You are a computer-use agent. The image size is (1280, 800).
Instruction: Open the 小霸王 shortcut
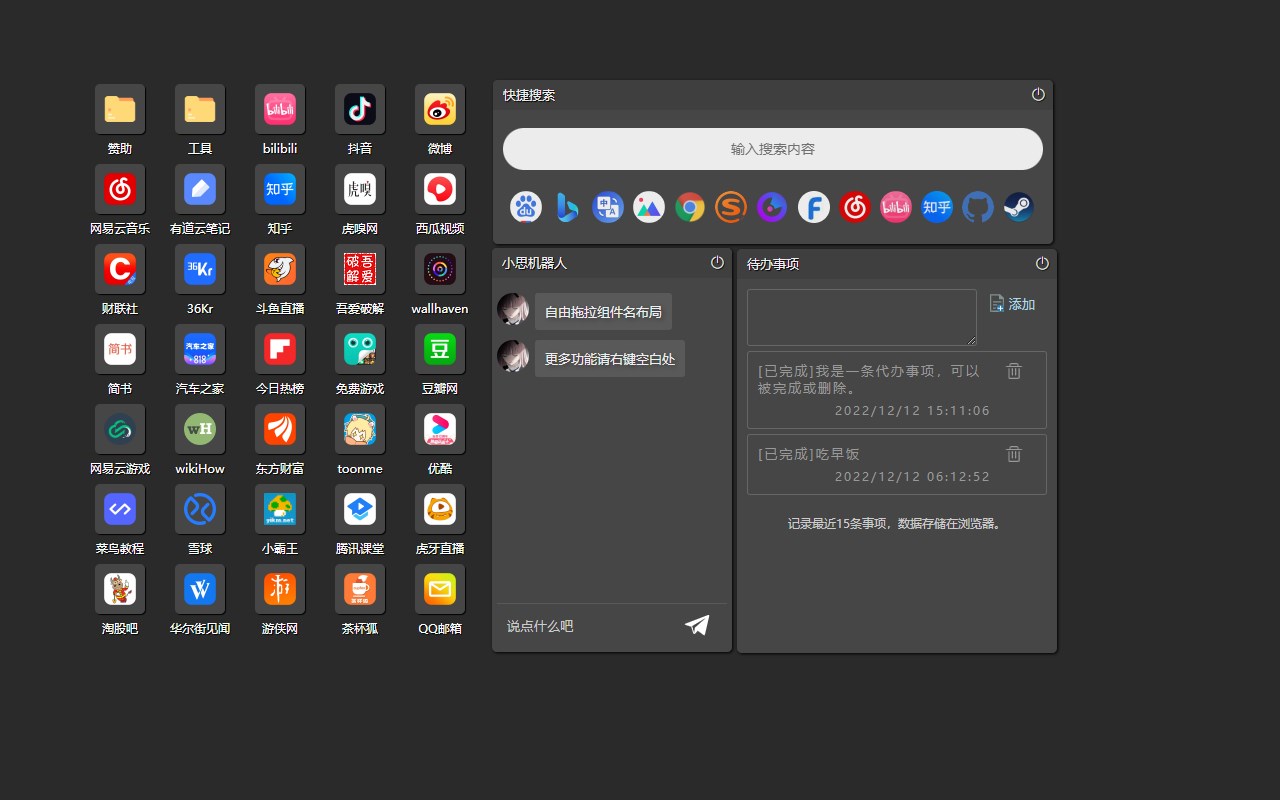coord(280,509)
